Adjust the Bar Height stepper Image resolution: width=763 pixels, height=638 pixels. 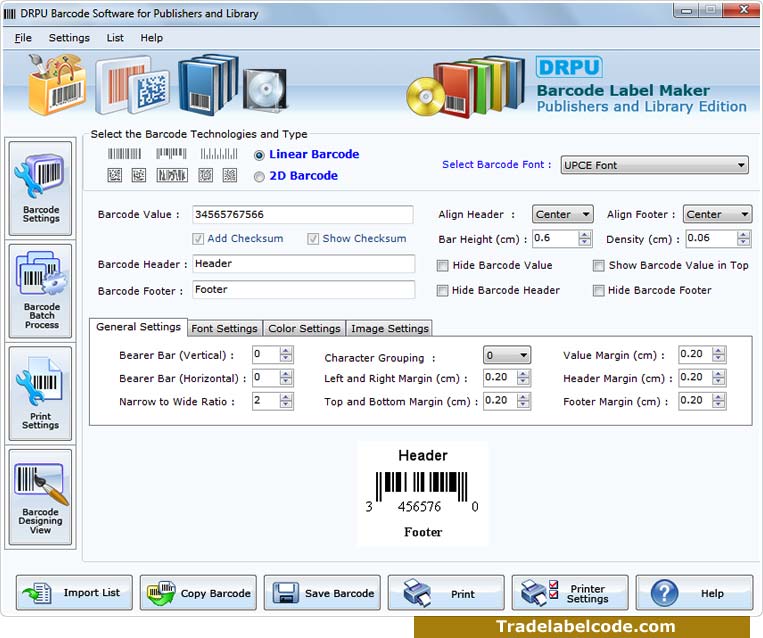click(585, 238)
